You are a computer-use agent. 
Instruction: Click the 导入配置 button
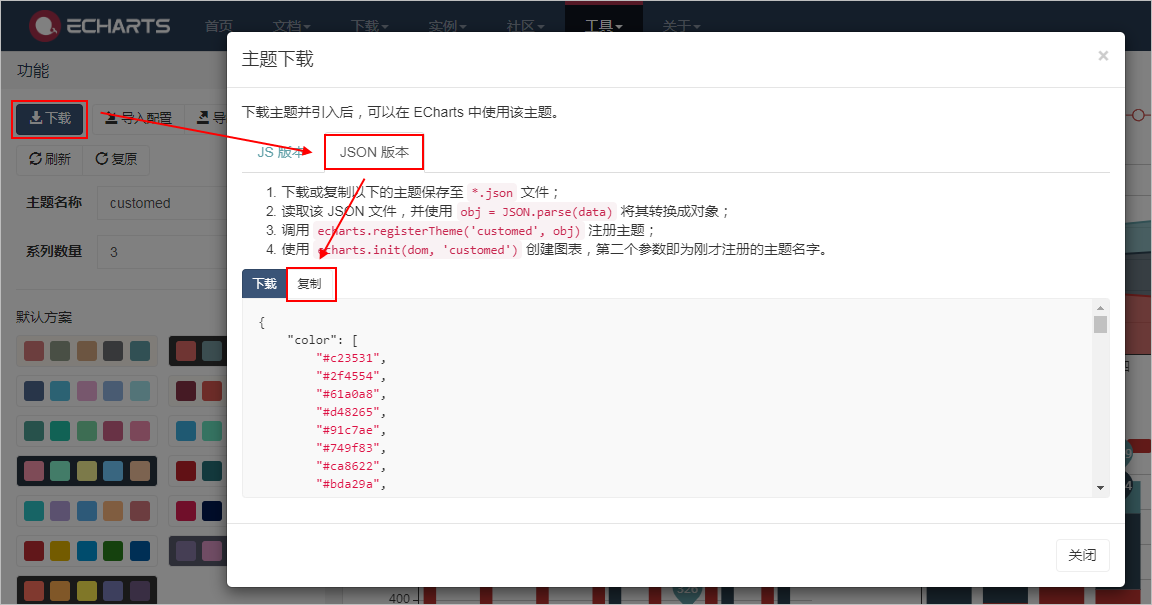coord(138,118)
